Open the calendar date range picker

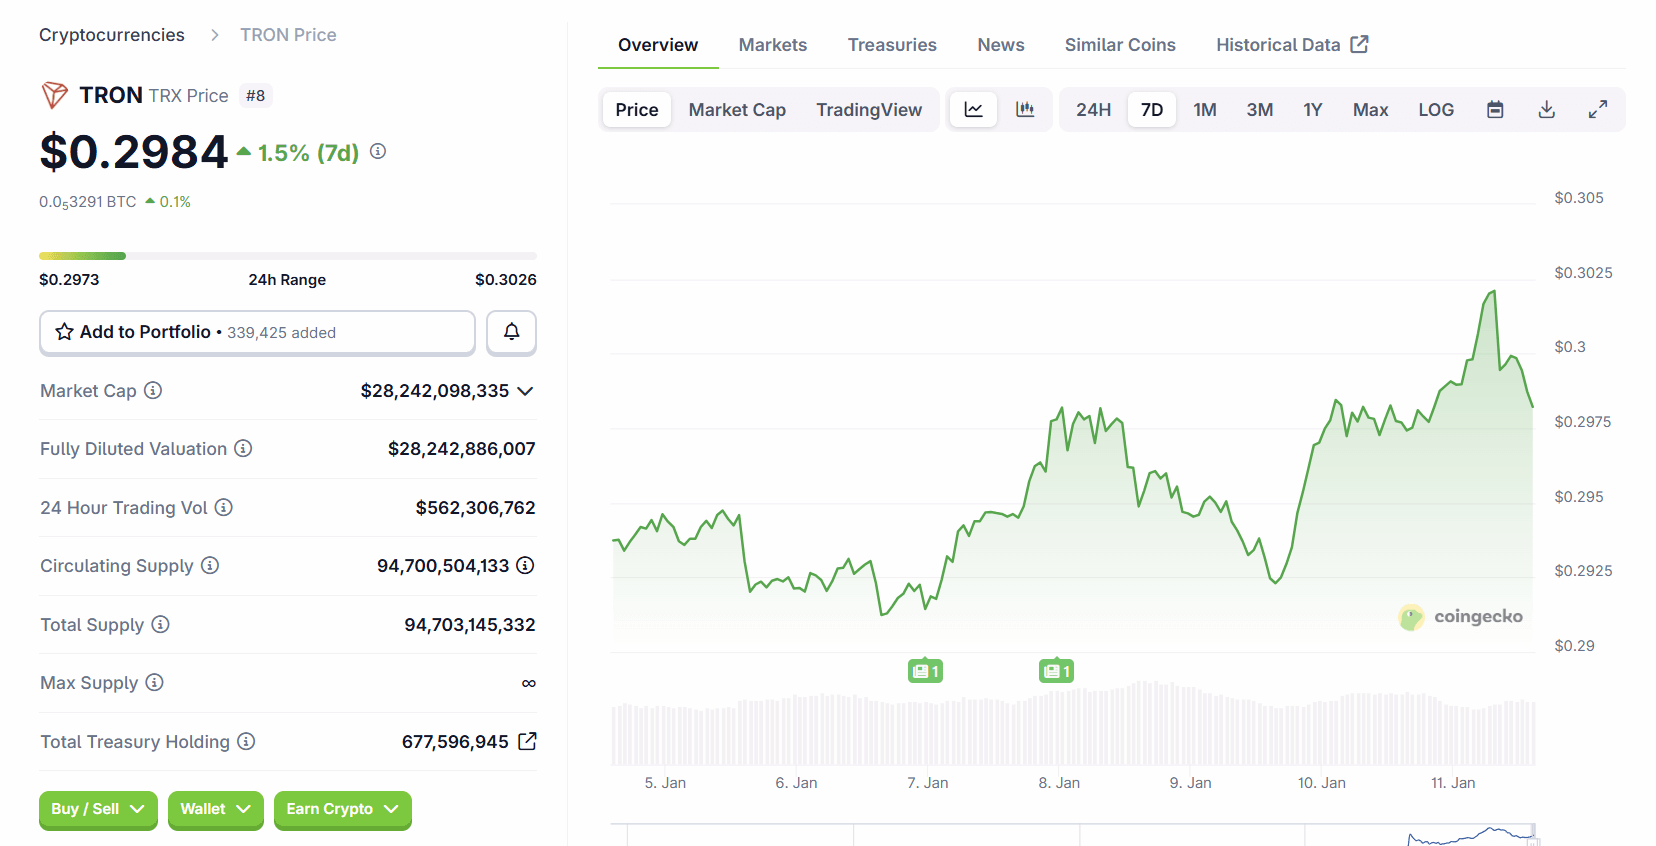click(x=1495, y=110)
